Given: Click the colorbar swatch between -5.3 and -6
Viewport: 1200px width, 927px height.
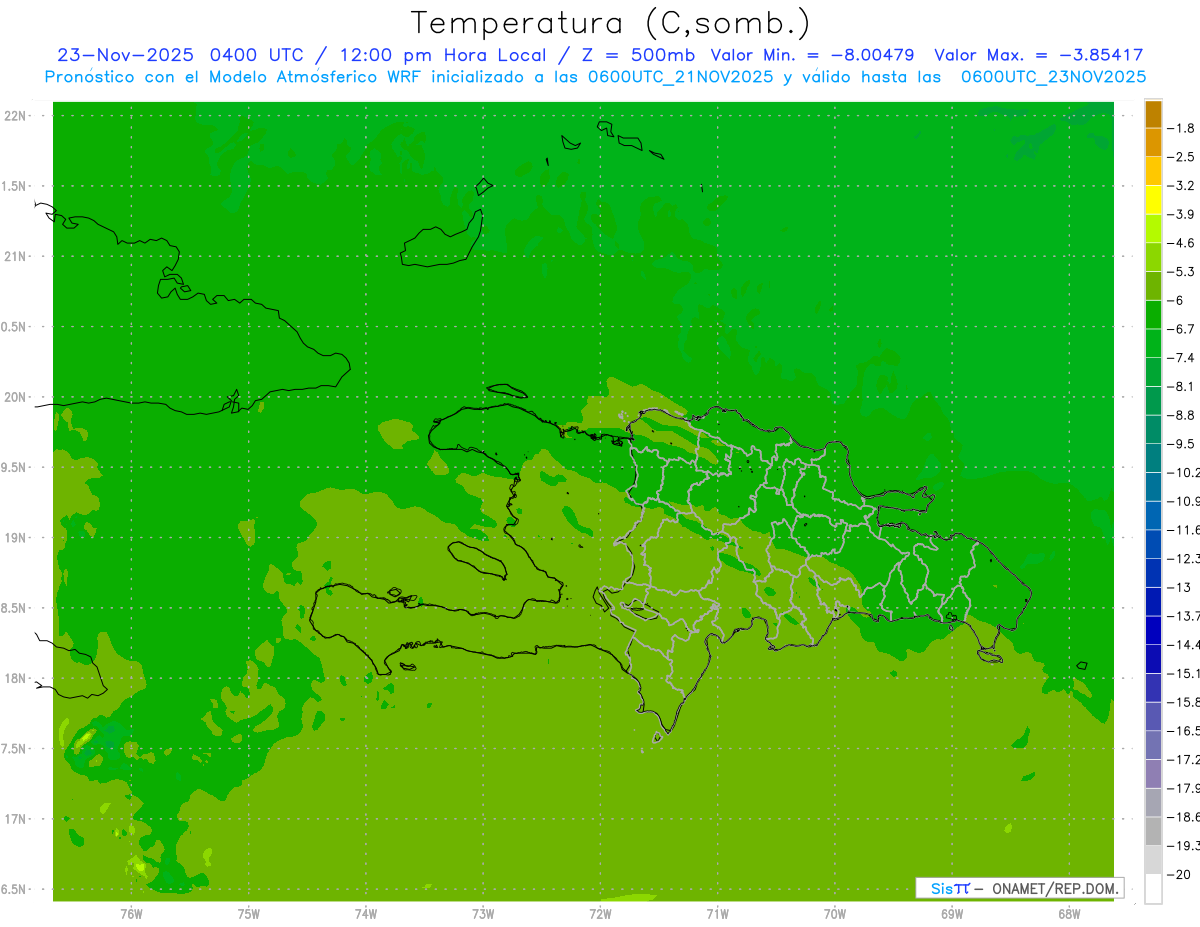Looking at the screenshot, I should pyautogui.click(x=1153, y=286).
